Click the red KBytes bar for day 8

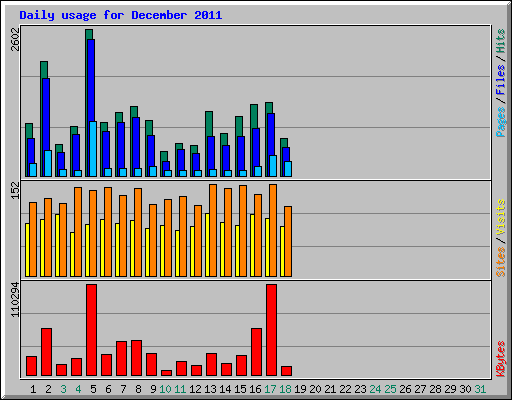coord(136,358)
